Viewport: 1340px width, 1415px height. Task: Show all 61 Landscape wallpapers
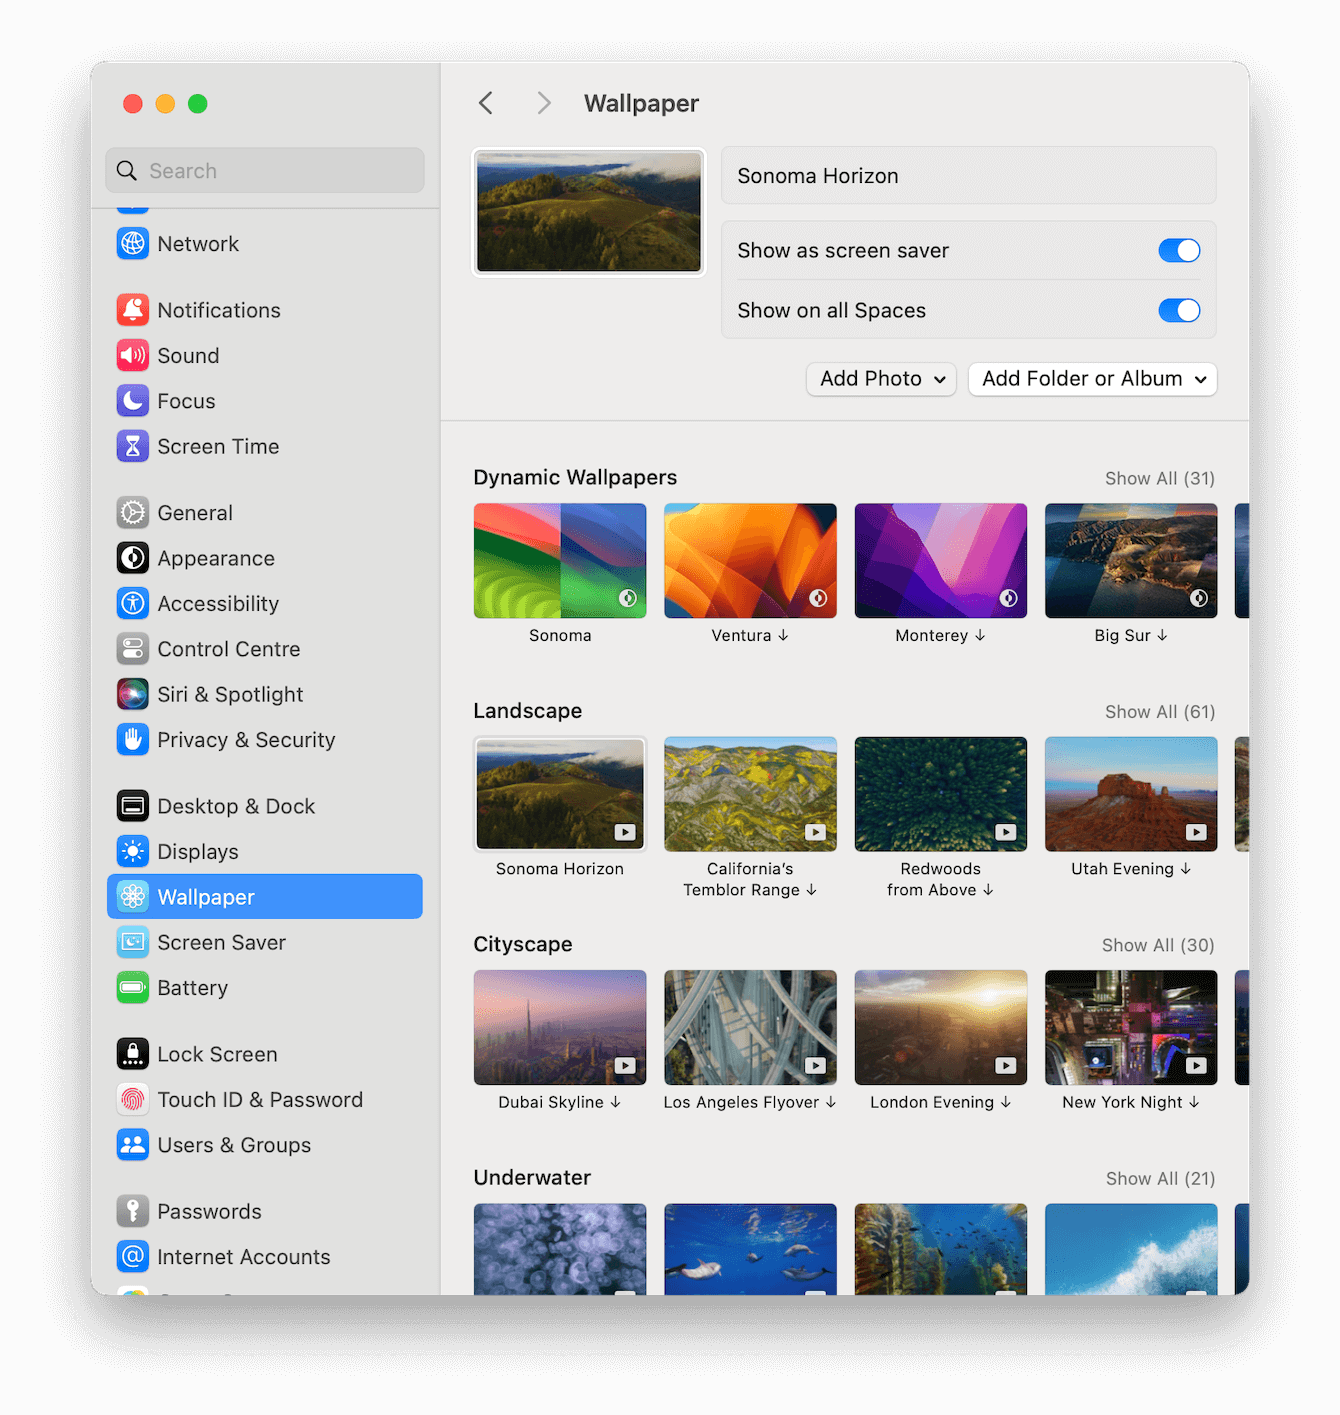(x=1159, y=712)
